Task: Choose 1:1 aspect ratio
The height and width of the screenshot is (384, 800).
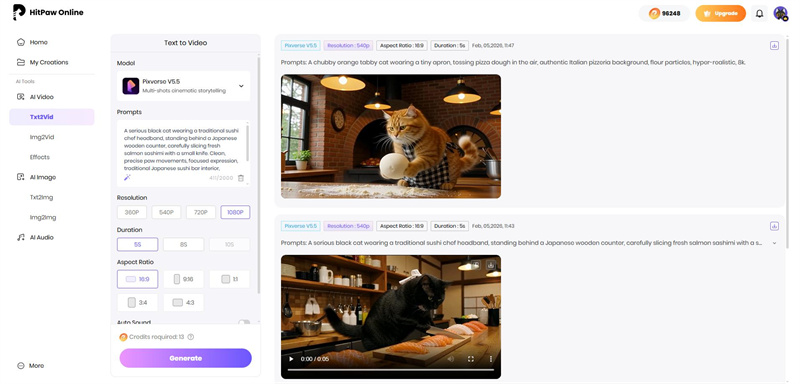Action: pyautogui.click(x=230, y=279)
